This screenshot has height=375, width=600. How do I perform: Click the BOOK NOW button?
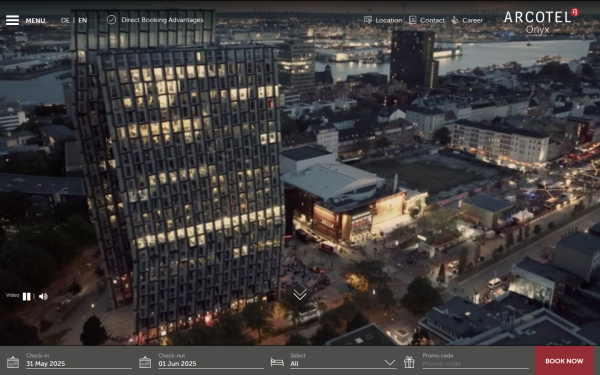point(564,361)
